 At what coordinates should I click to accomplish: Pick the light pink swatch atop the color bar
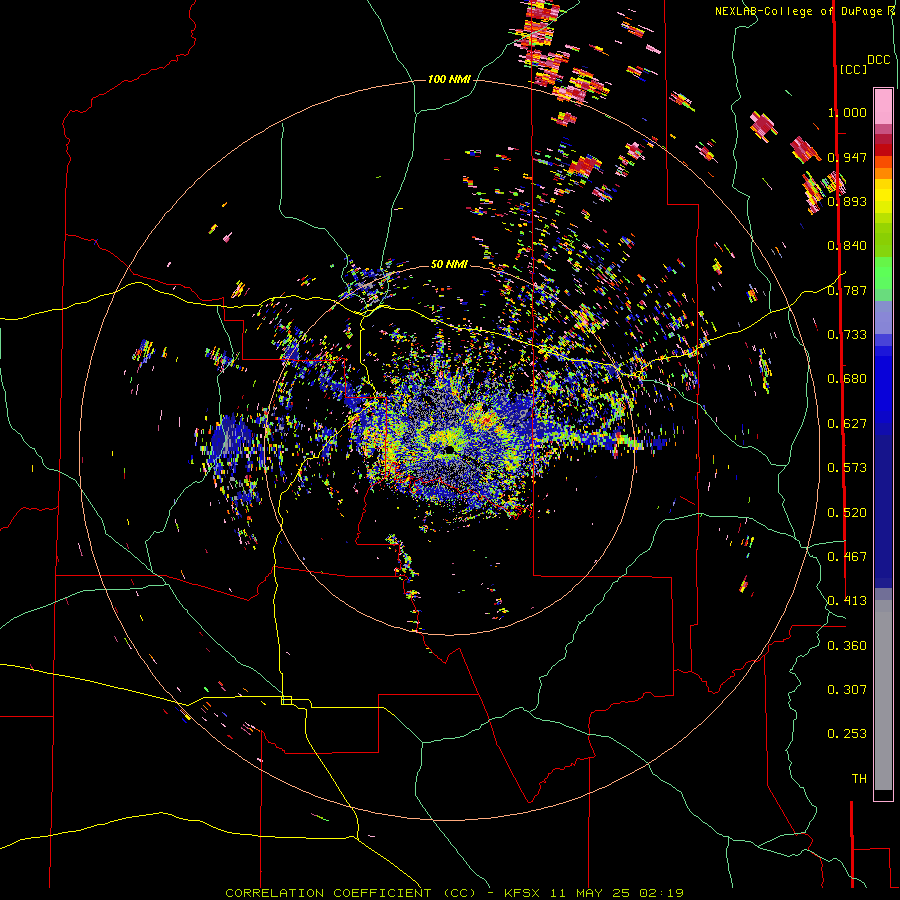[883, 106]
